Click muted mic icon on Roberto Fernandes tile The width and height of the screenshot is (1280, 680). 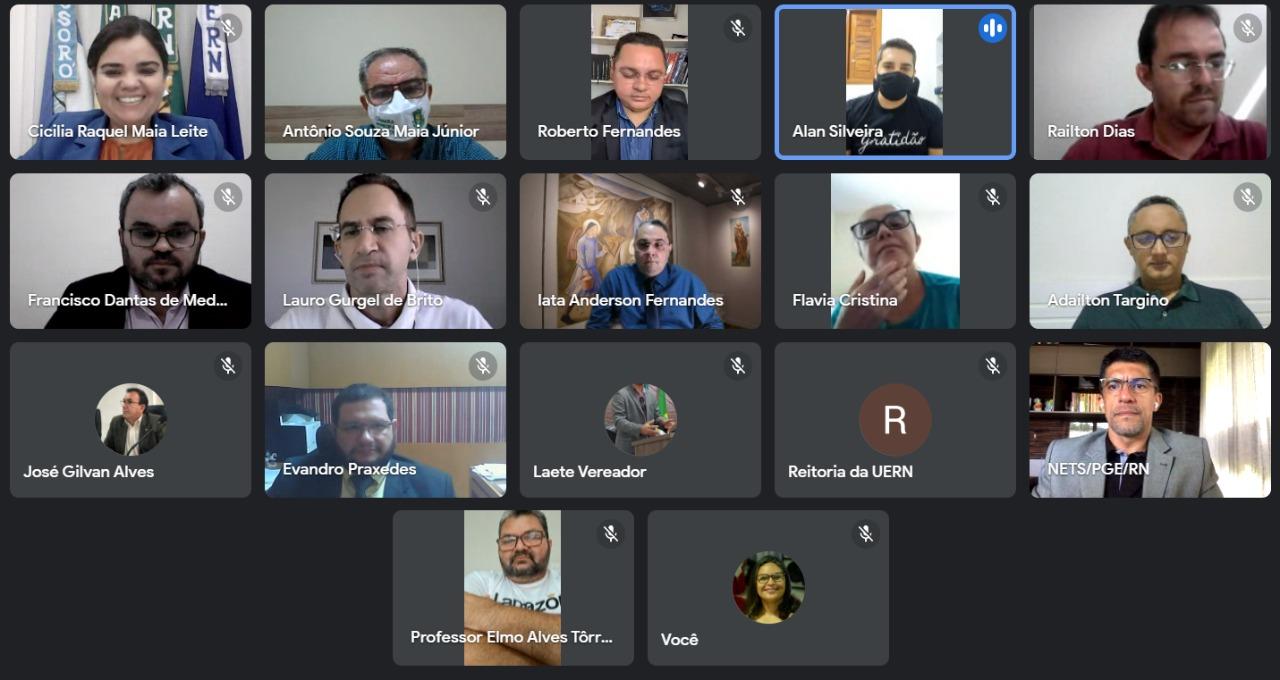click(x=738, y=28)
